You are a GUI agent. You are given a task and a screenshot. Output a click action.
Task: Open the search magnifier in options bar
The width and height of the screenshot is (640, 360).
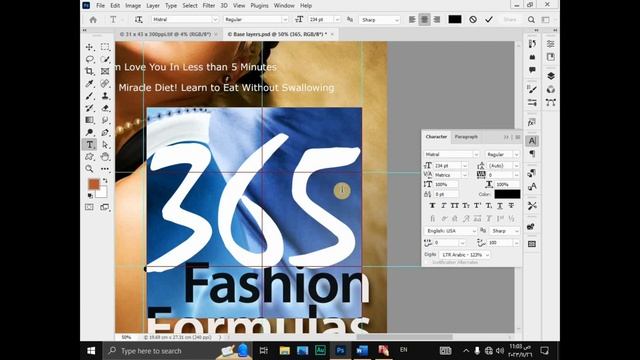point(531,20)
